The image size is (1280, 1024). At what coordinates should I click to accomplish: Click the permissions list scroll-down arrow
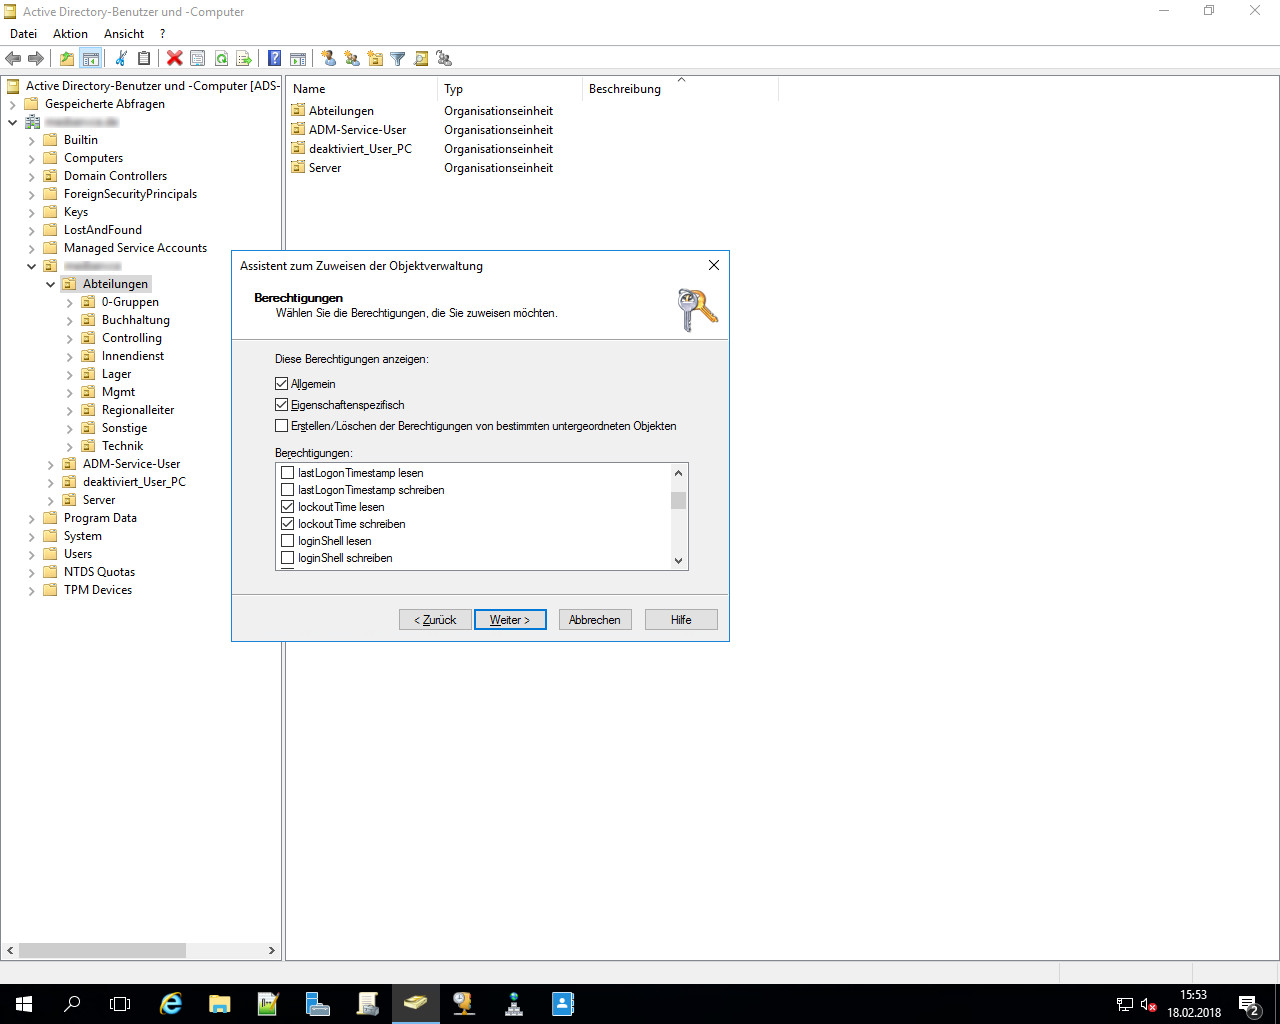pos(679,561)
